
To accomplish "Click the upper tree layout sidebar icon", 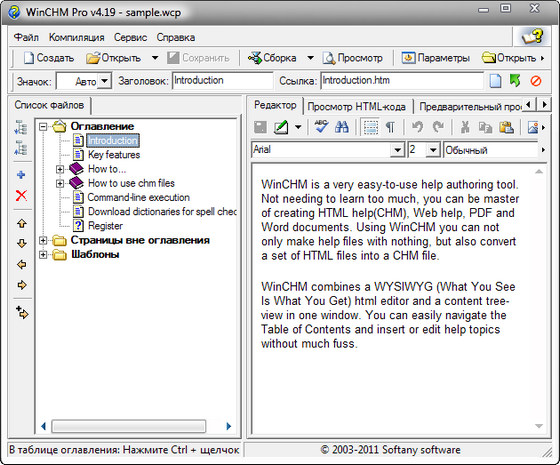I will pyautogui.click(x=21, y=128).
